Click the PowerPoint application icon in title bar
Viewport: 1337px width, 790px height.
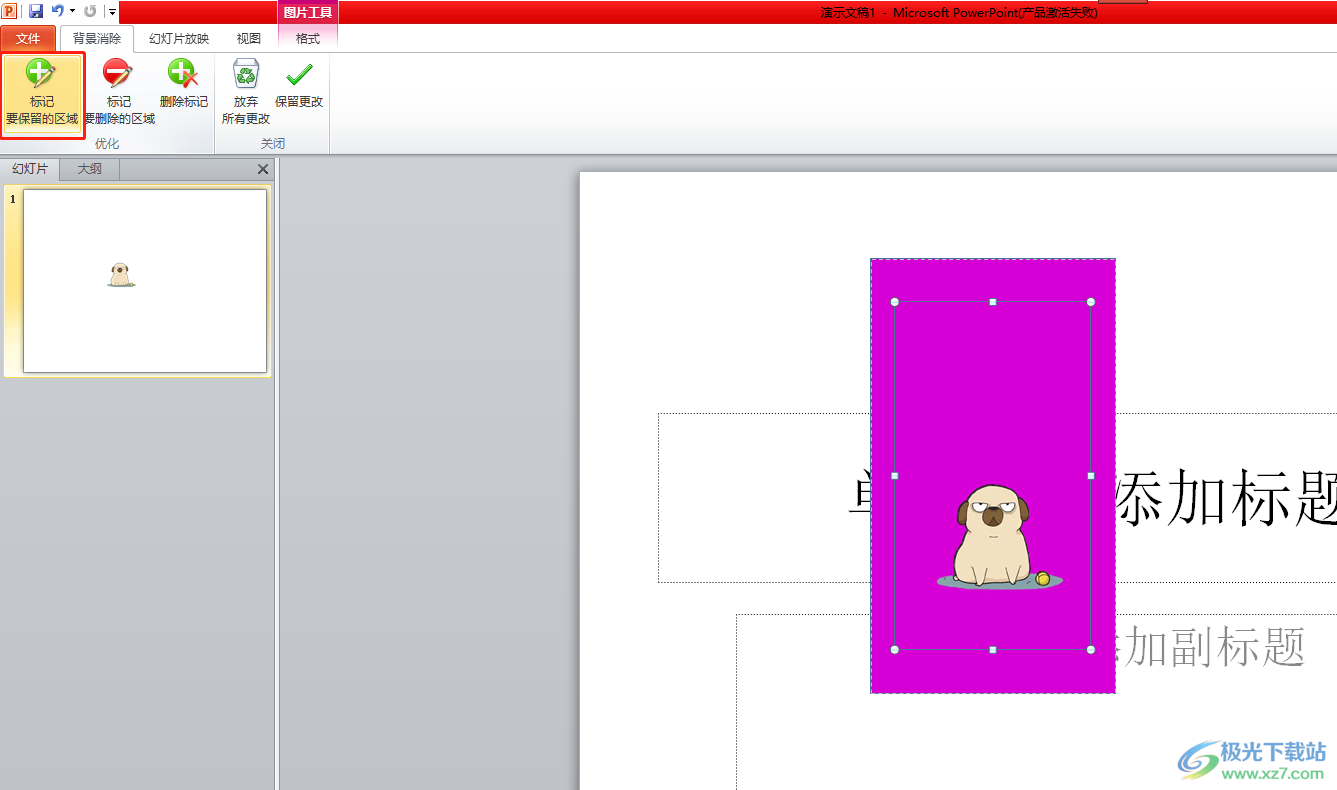pyautogui.click(x=10, y=11)
